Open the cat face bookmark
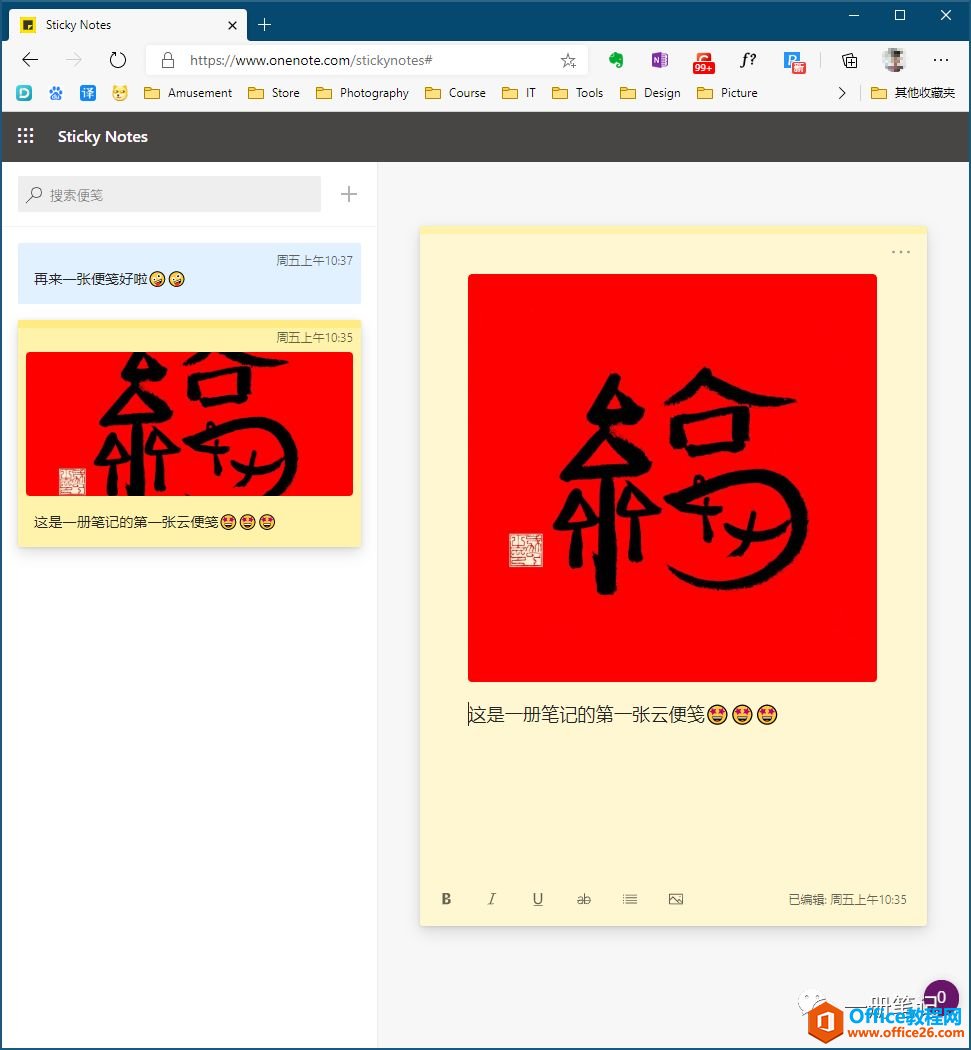This screenshot has height=1050, width=971. pos(120,93)
